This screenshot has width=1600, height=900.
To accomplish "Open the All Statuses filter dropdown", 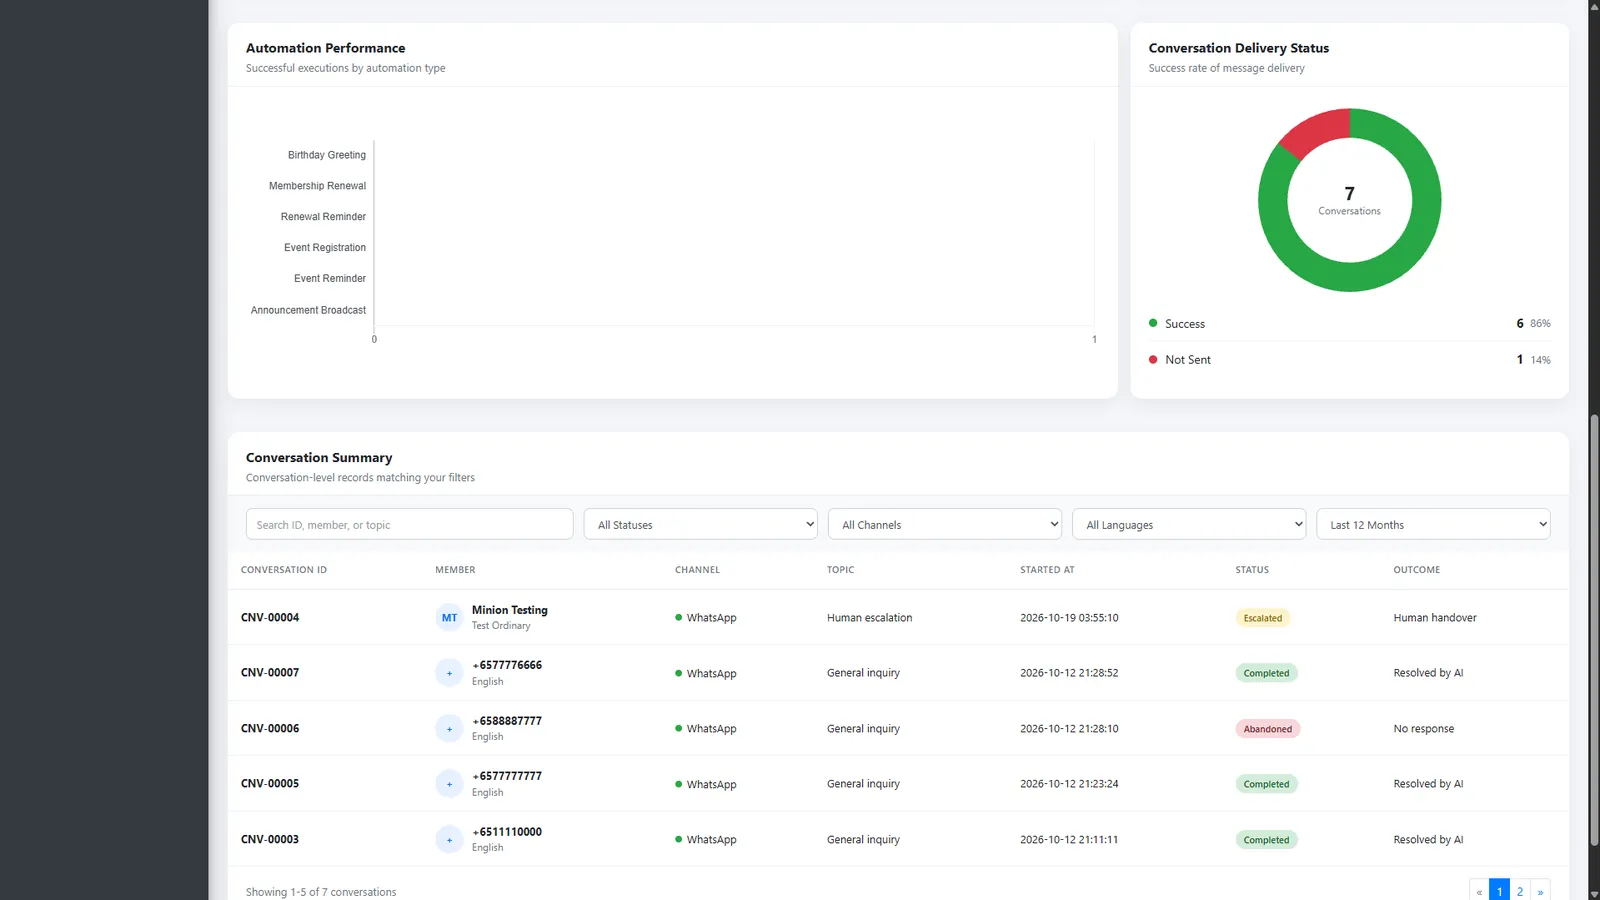I will pos(701,524).
